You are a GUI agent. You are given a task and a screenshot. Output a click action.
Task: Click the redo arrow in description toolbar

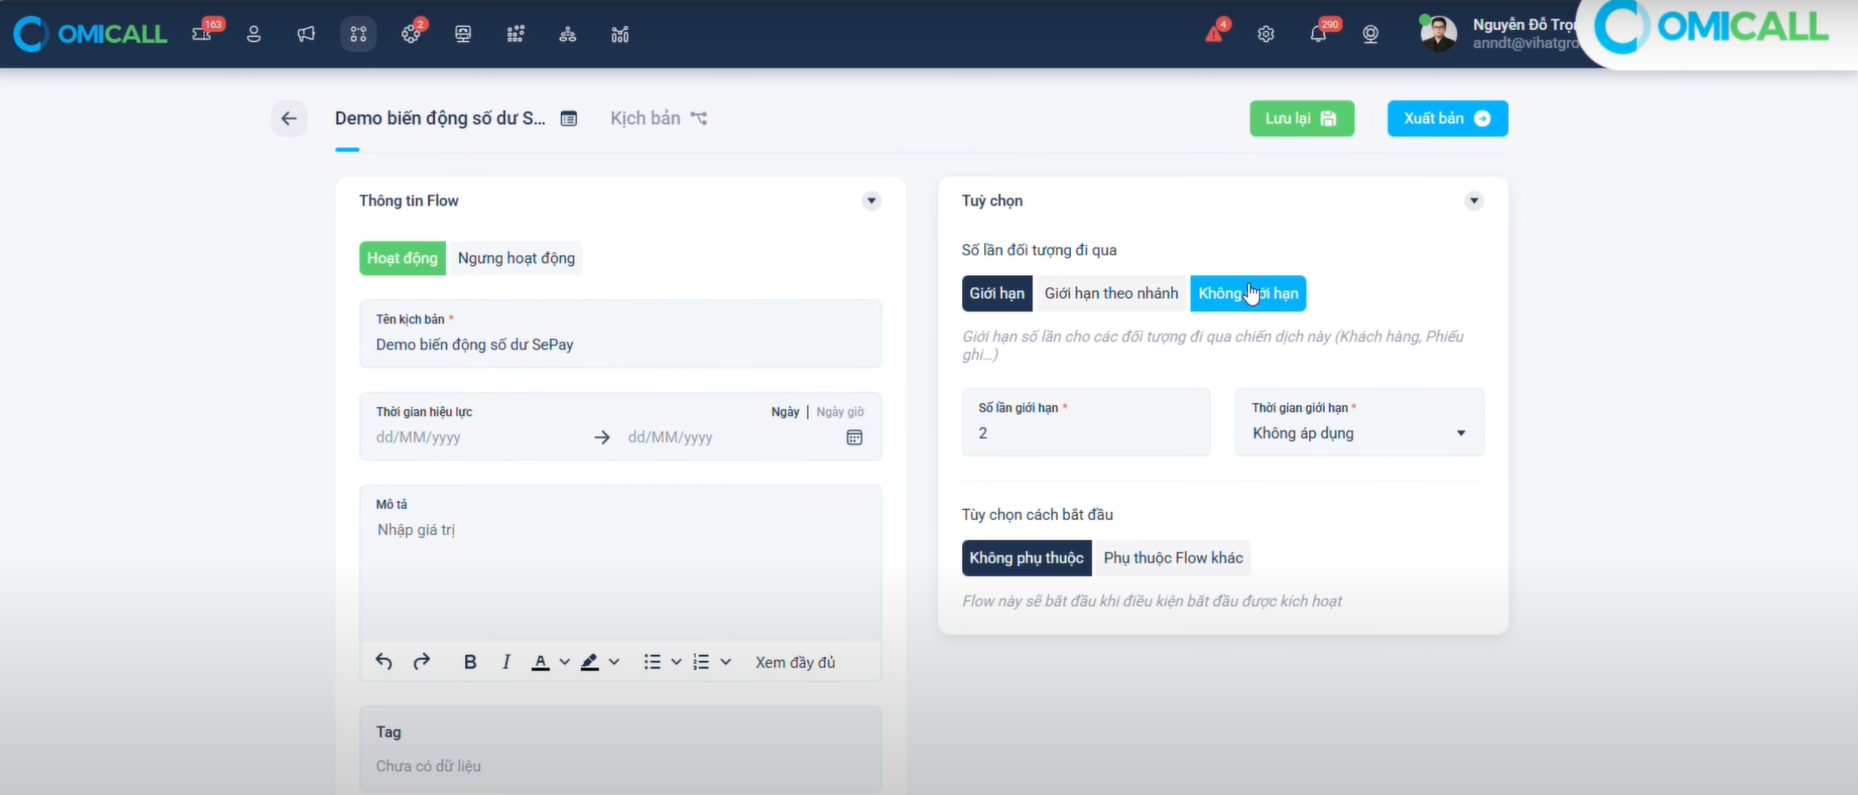[422, 662]
